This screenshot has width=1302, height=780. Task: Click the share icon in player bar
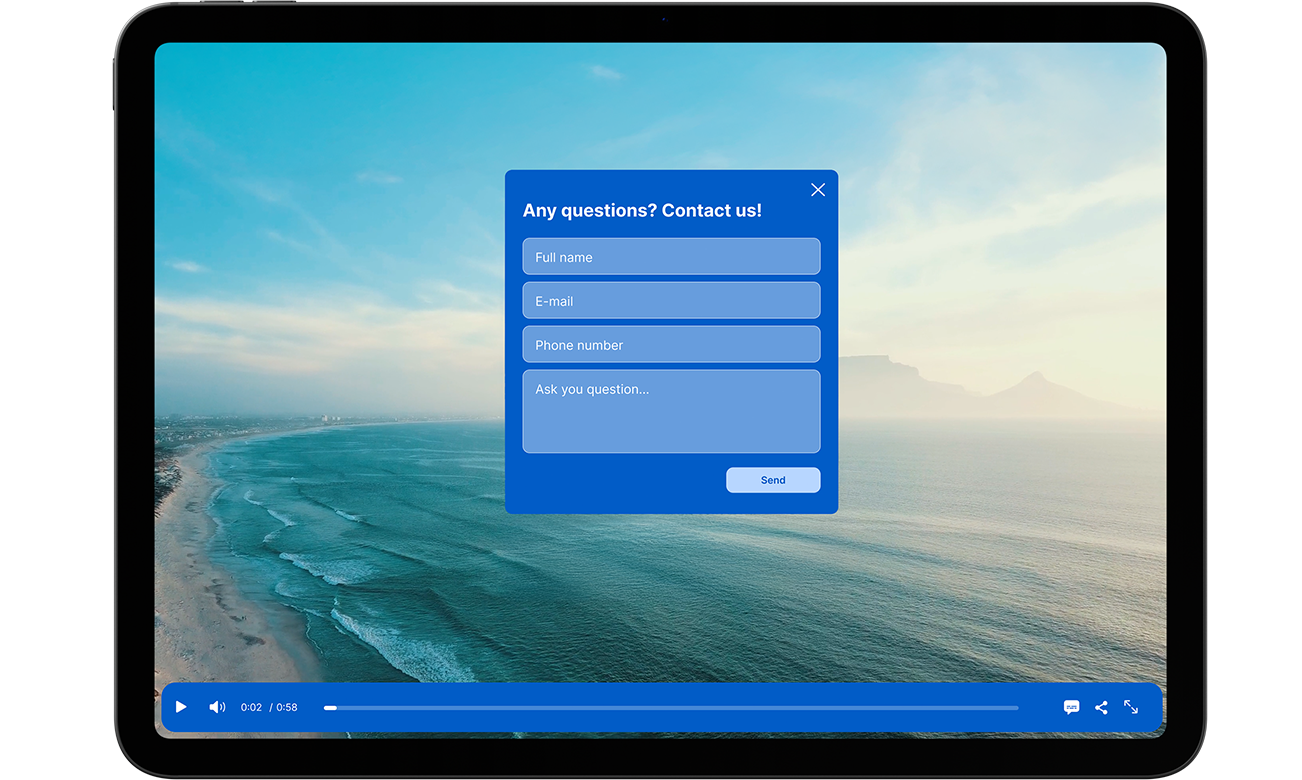tap(1101, 707)
